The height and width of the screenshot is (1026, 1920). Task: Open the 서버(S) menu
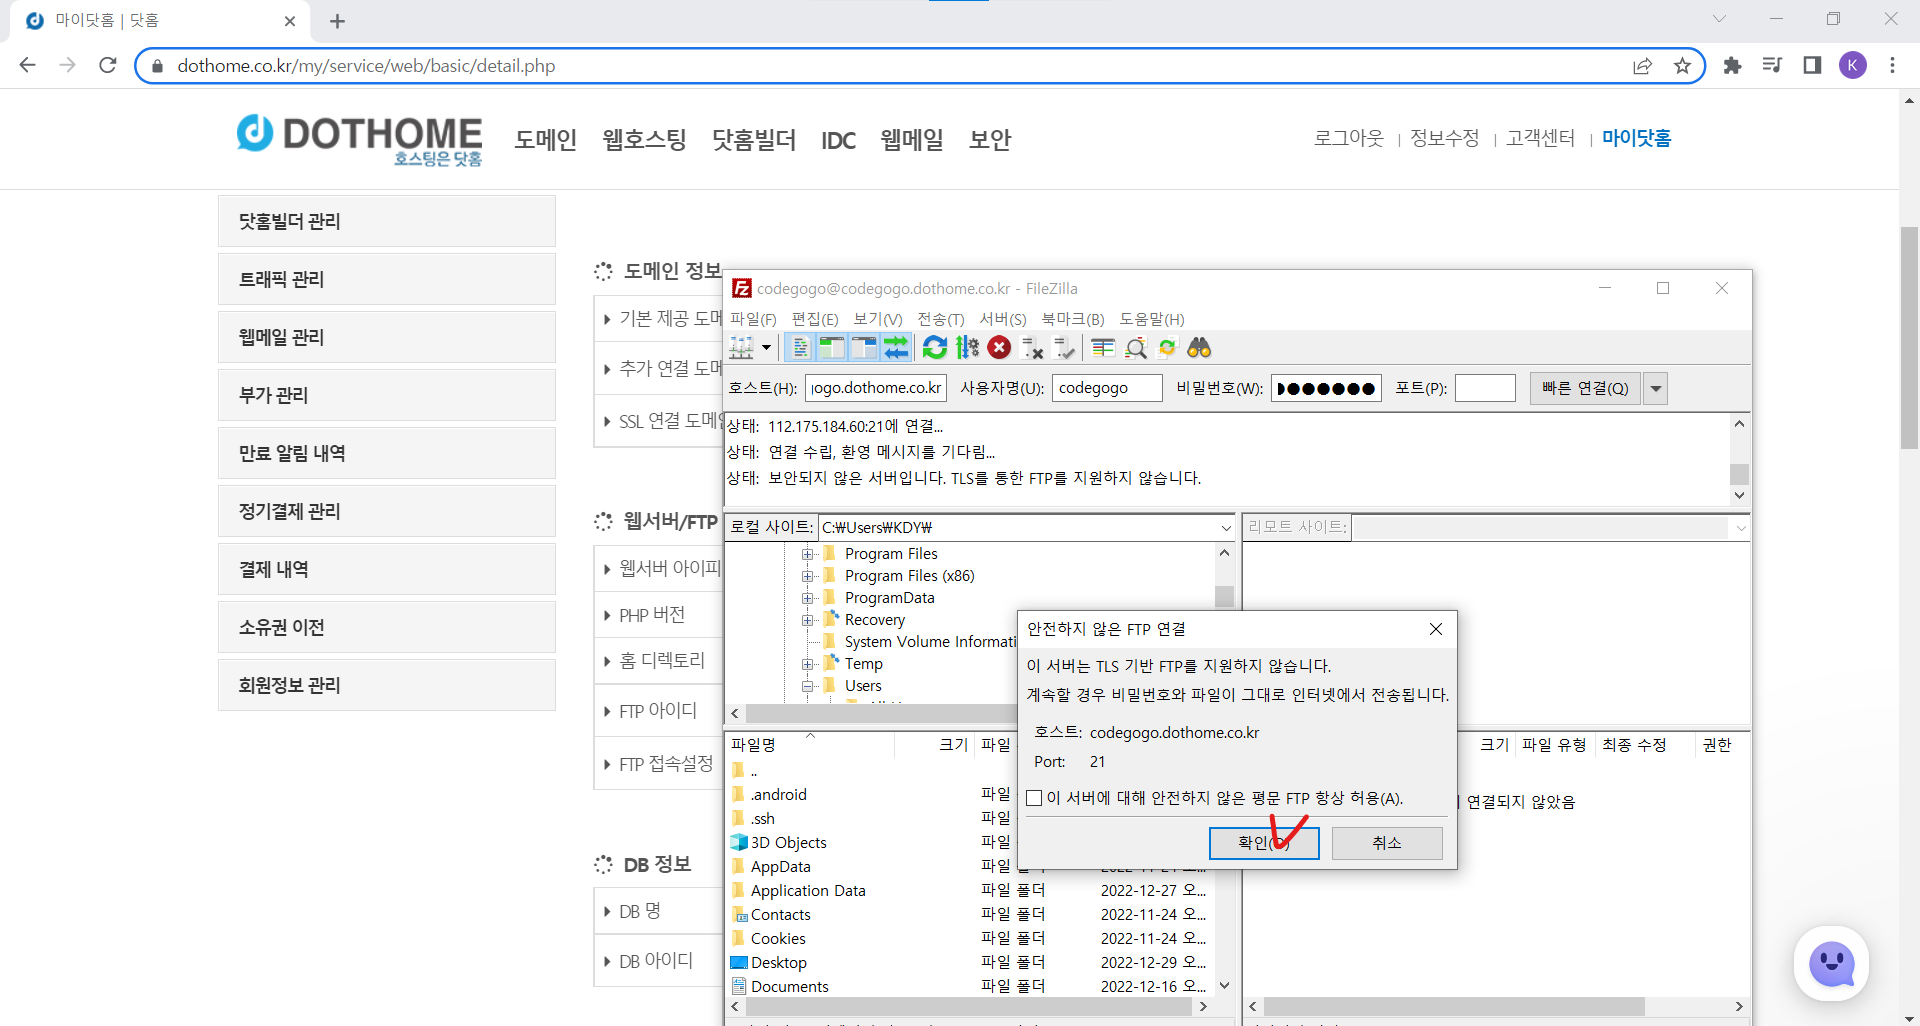1003,319
